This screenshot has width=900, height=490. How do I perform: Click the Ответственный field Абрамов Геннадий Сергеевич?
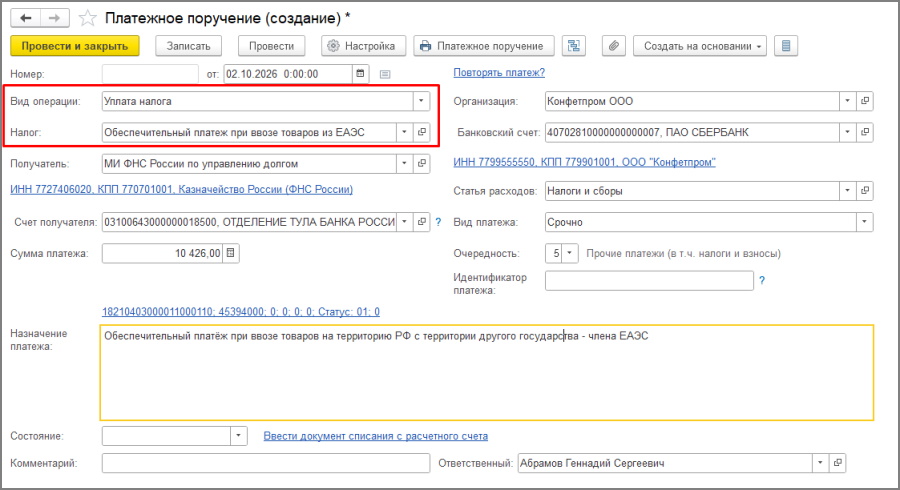[x=665, y=462]
